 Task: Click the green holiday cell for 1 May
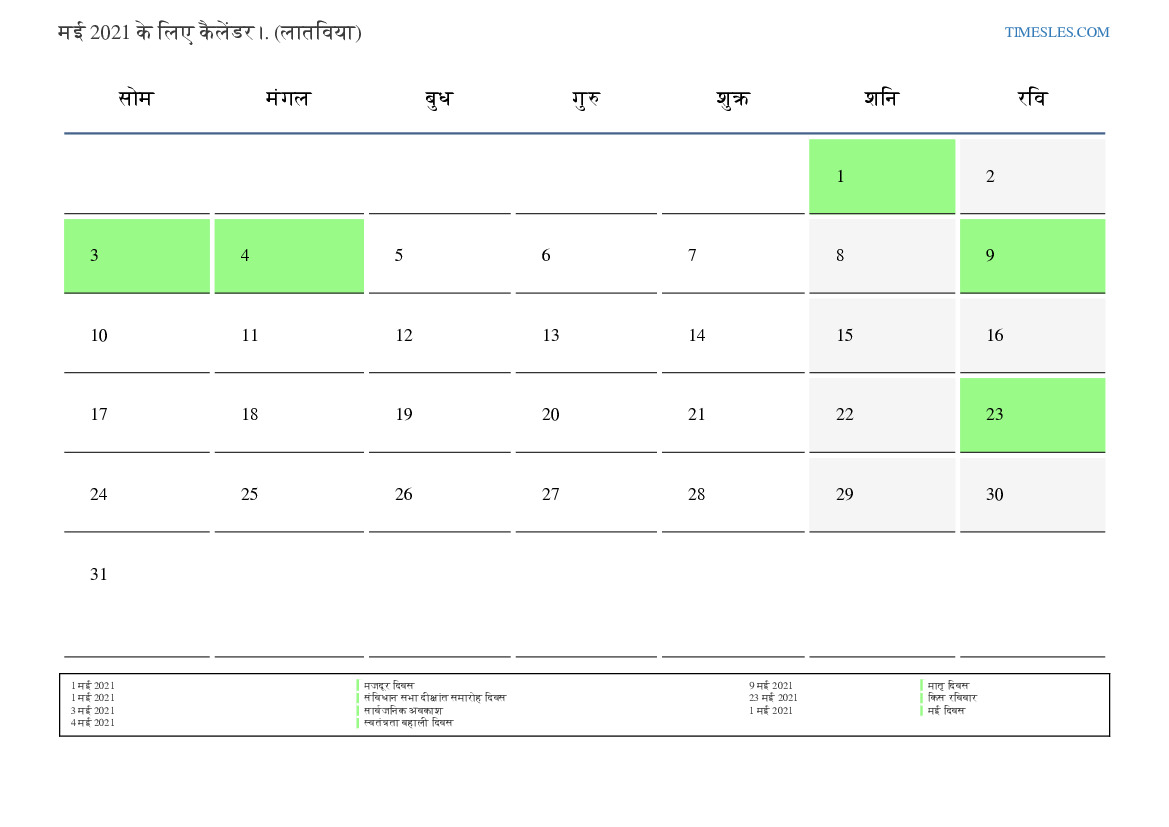pyautogui.click(x=881, y=176)
